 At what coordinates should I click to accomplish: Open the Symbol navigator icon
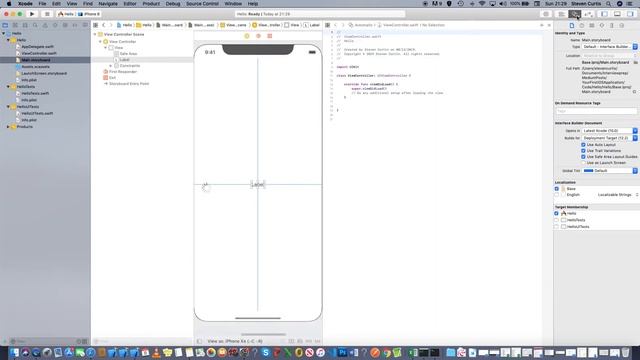click(x=25, y=25)
